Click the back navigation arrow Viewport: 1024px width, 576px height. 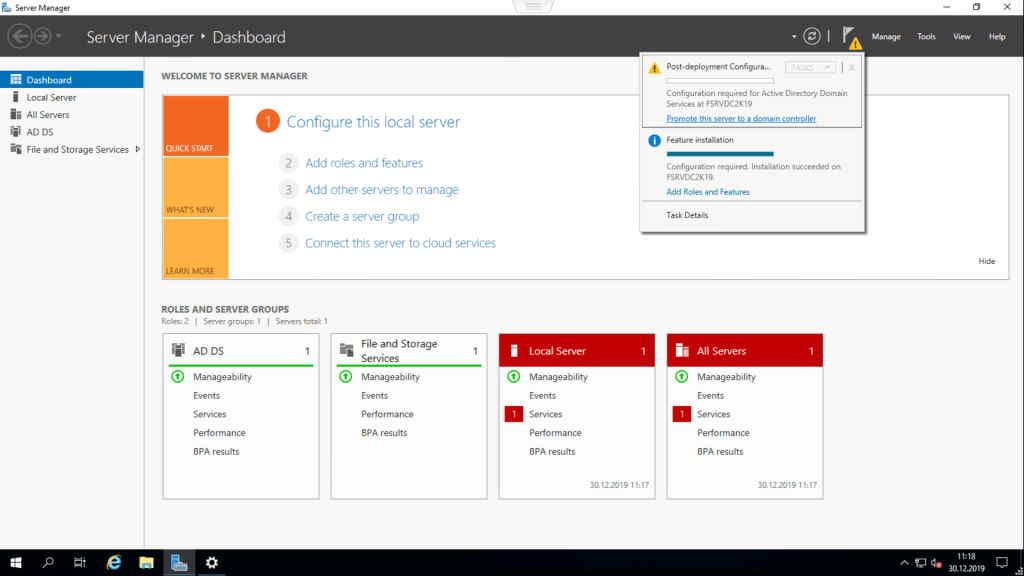(19, 37)
